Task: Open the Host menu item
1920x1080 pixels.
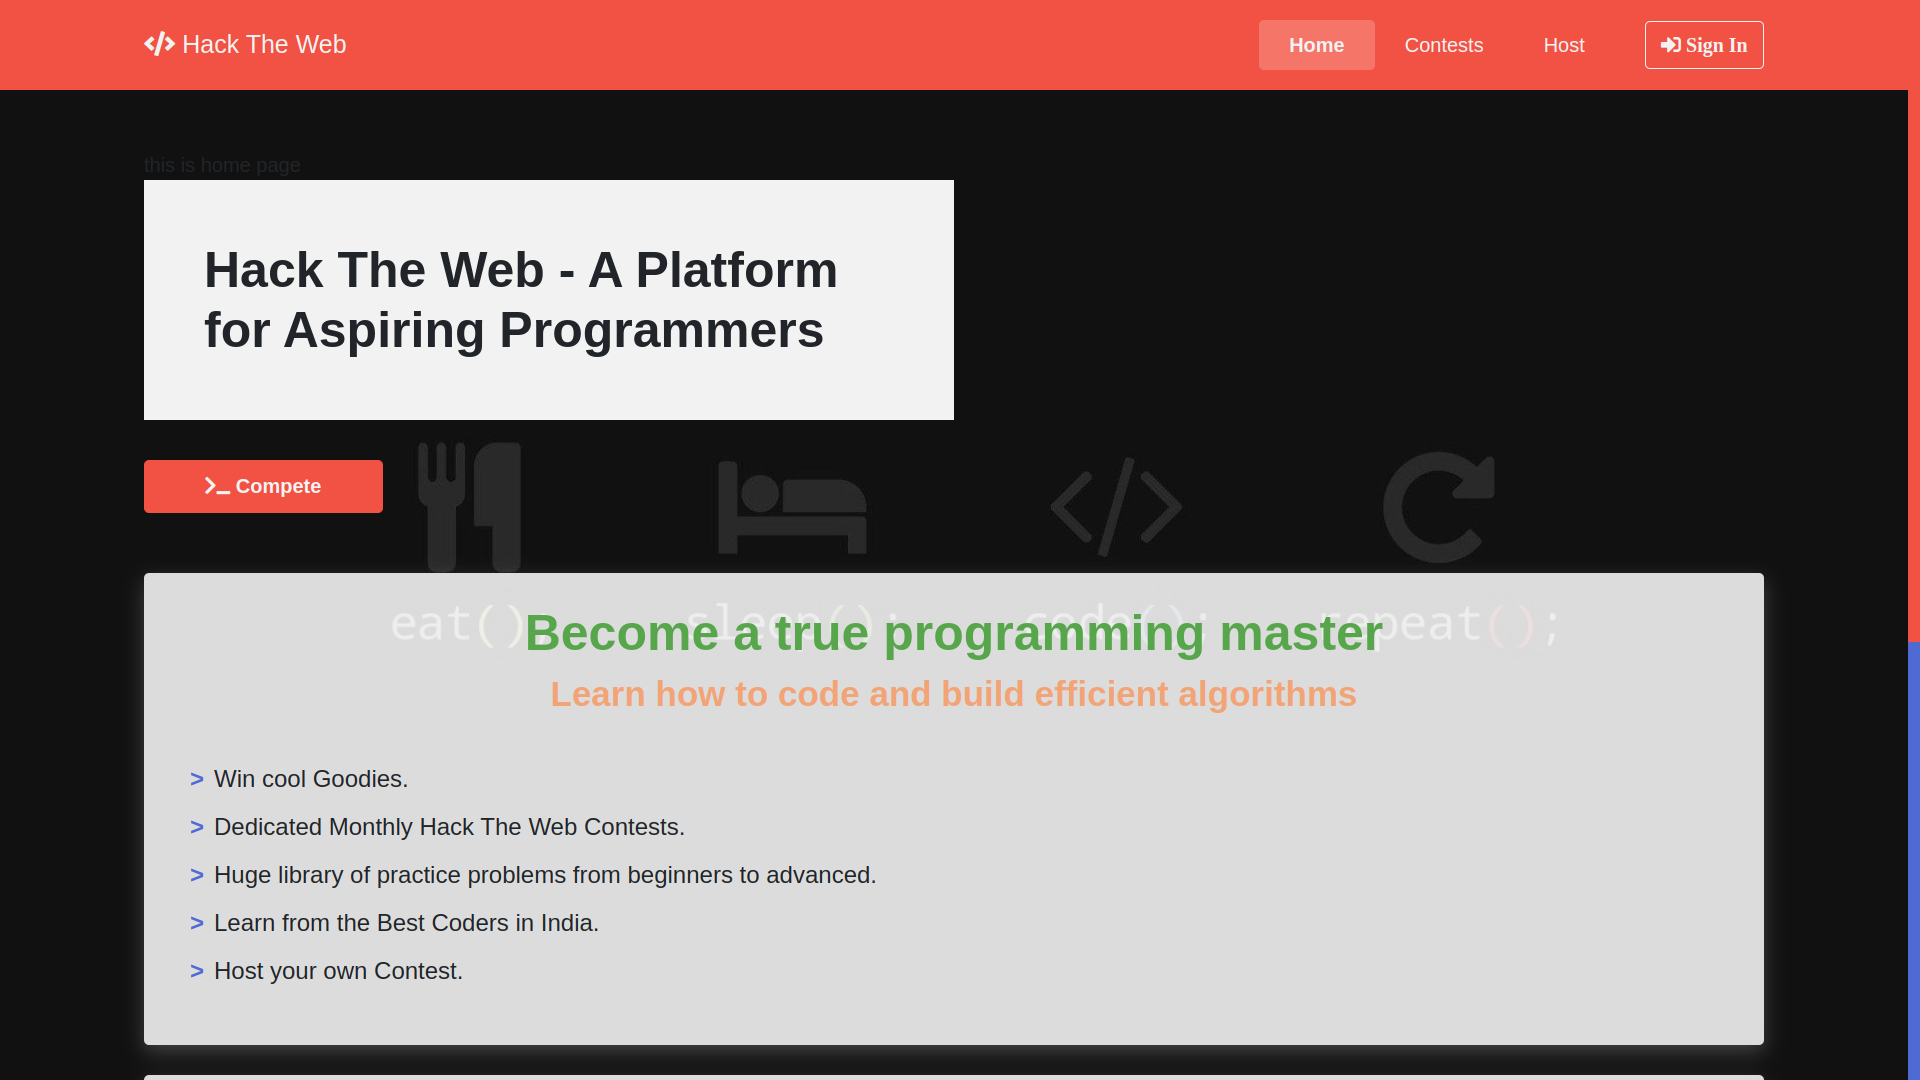Action: (x=1563, y=45)
